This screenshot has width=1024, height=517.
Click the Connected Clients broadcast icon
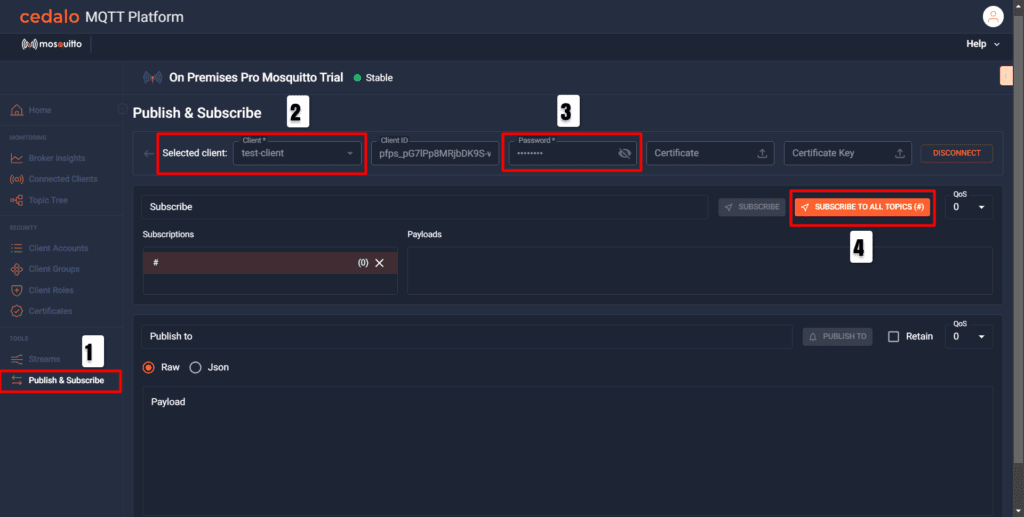tap(17, 179)
